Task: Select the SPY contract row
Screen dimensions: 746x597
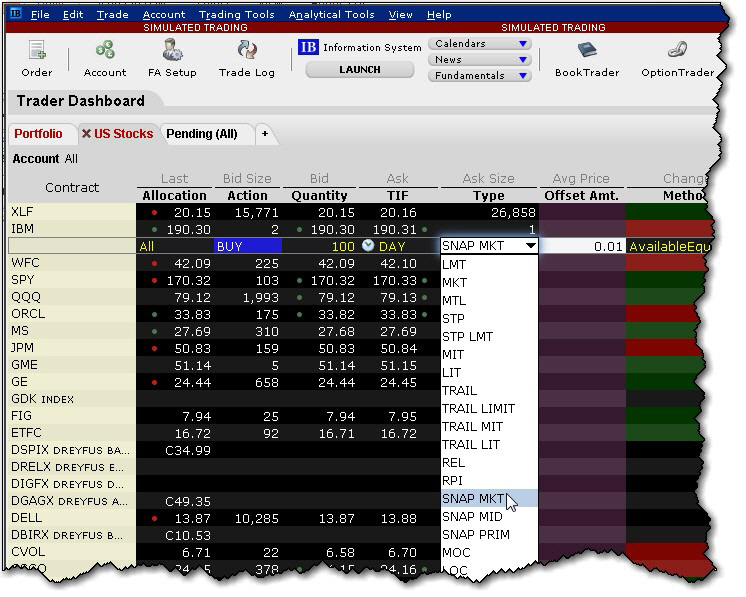Action: (x=72, y=280)
